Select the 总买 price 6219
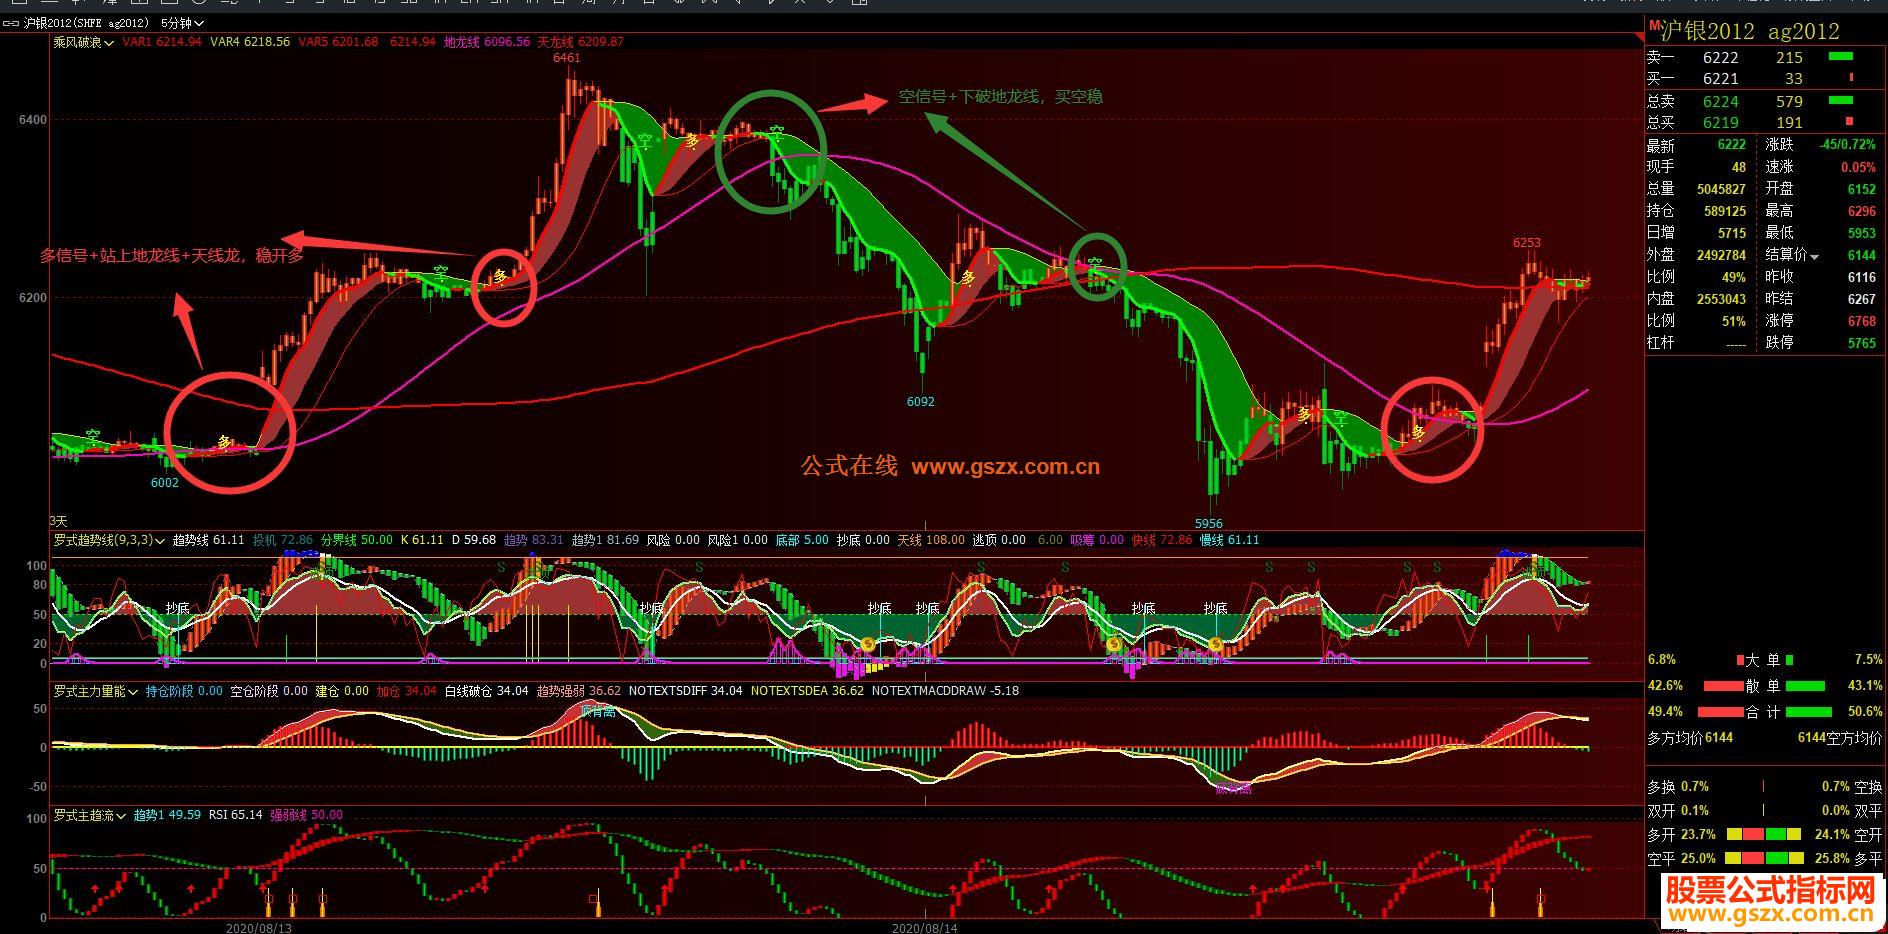Screen dimensions: 1888x934 [1721, 123]
